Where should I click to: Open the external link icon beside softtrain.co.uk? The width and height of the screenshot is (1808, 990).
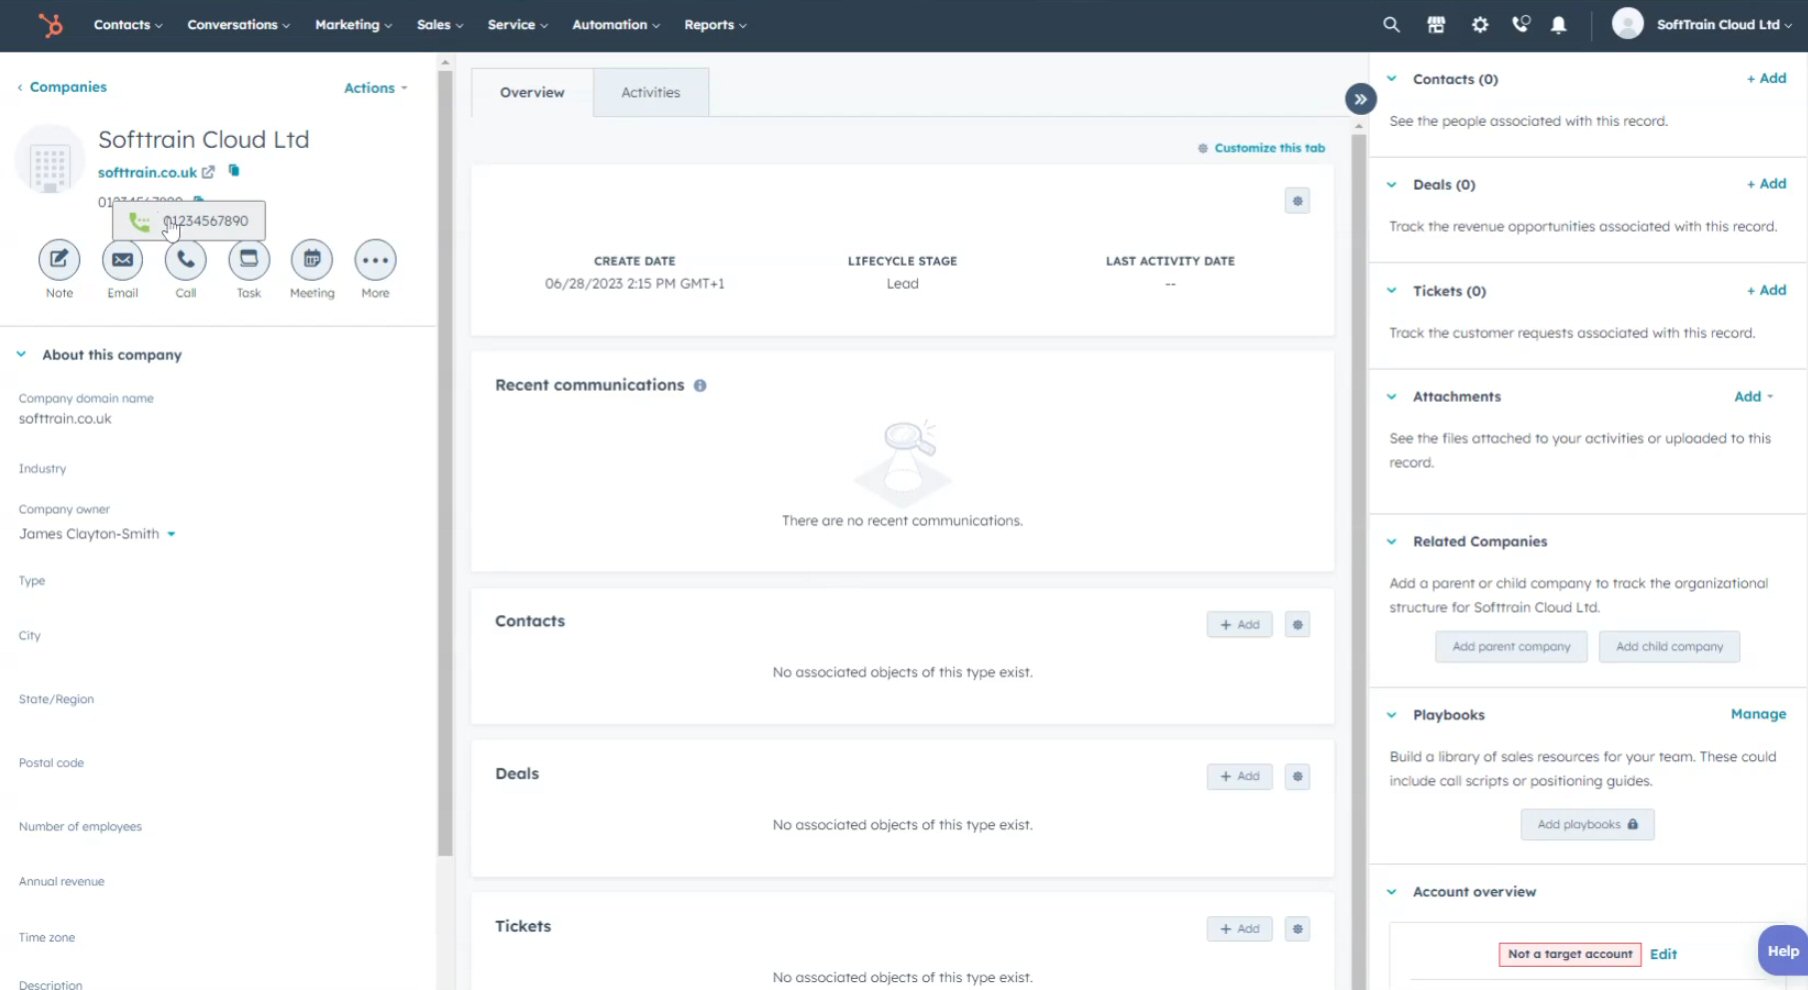(x=208, y=172)
